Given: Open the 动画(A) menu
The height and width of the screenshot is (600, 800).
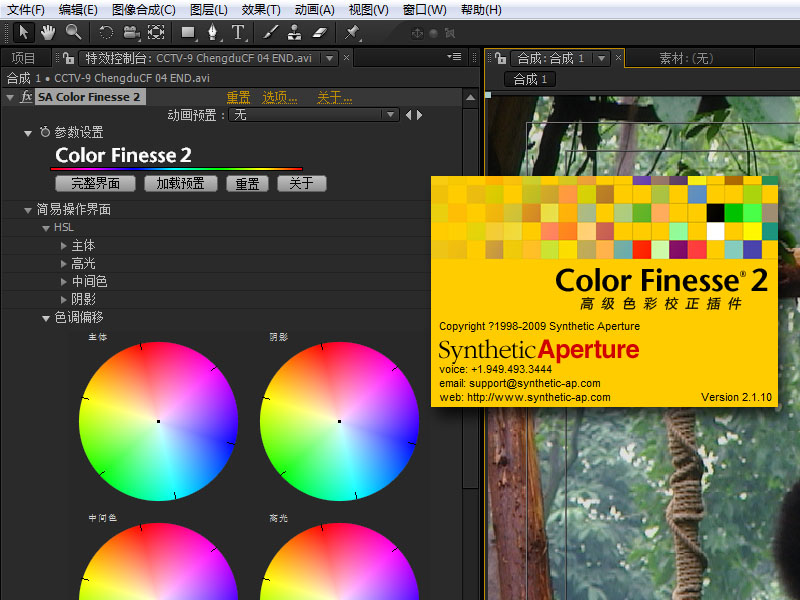Looking at the screenshot, I should (315, 10).
